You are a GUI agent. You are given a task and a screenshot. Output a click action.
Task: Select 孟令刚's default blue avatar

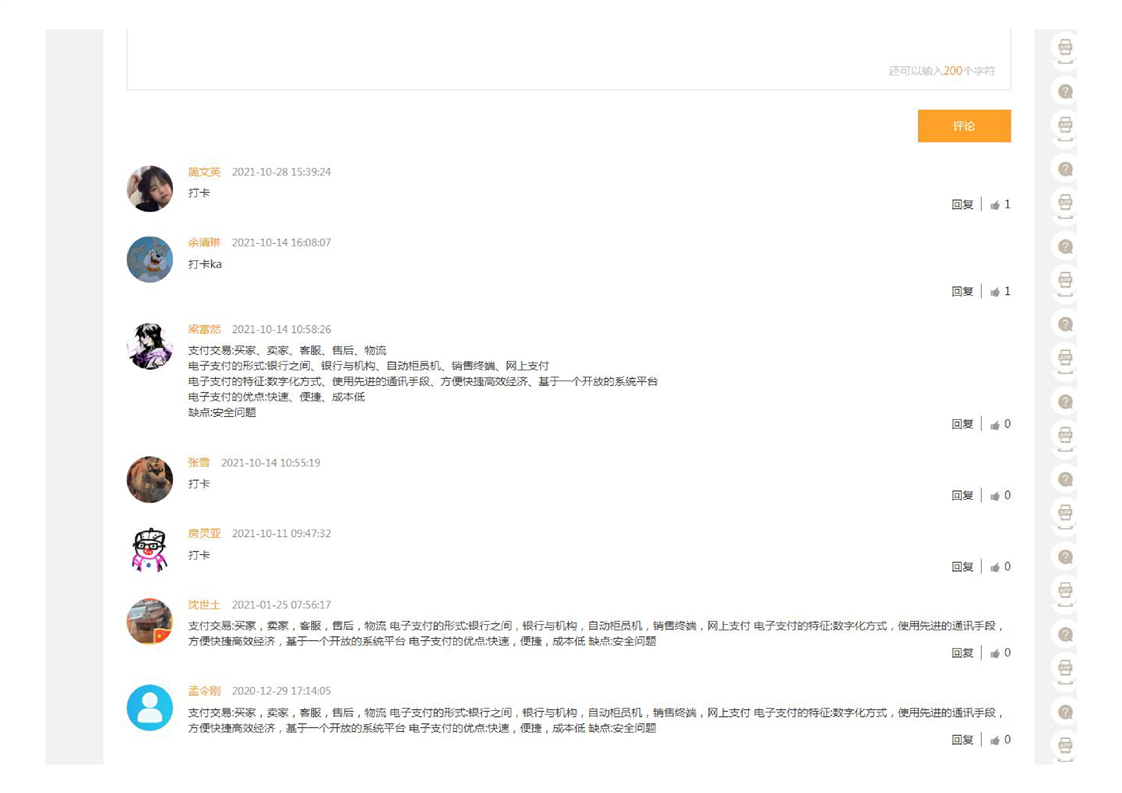(x=150, y=708)
